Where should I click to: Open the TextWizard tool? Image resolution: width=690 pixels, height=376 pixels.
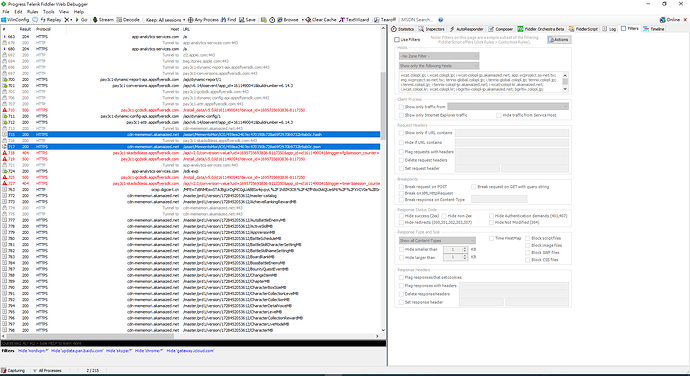click(x=354, y=20)
